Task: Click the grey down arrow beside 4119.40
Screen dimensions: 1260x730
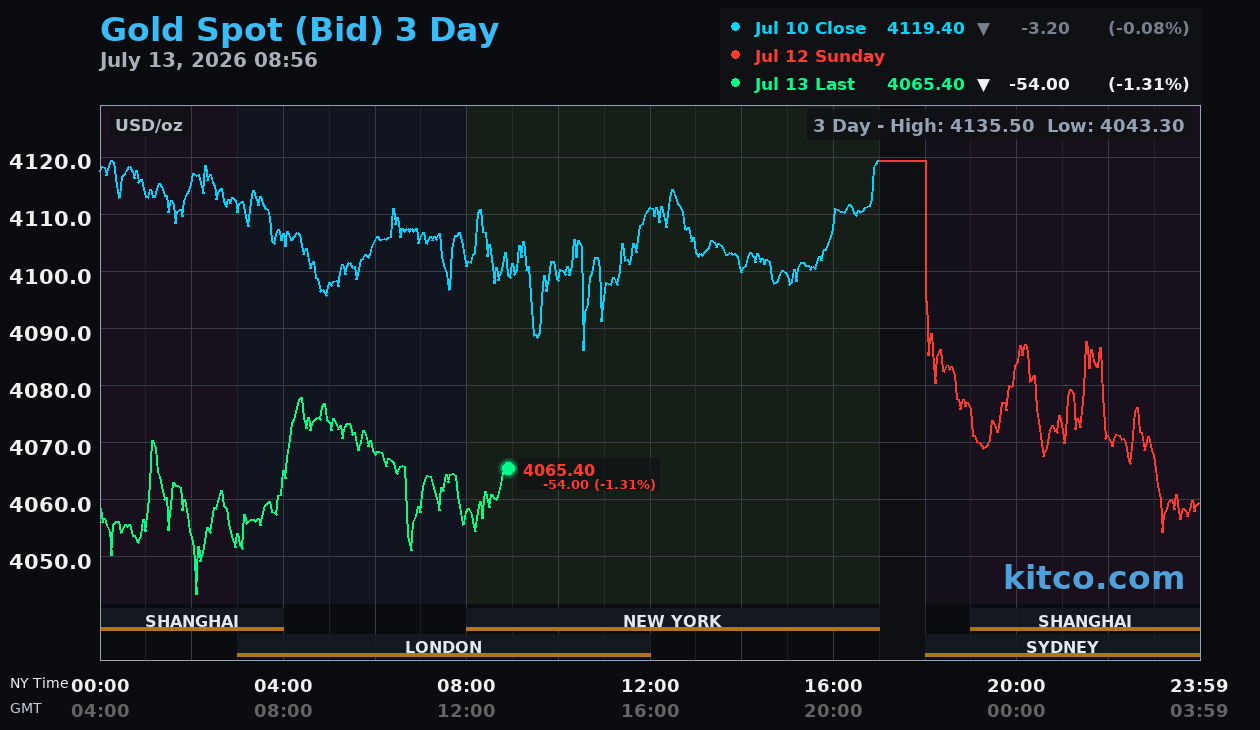Action: (983, 29)
